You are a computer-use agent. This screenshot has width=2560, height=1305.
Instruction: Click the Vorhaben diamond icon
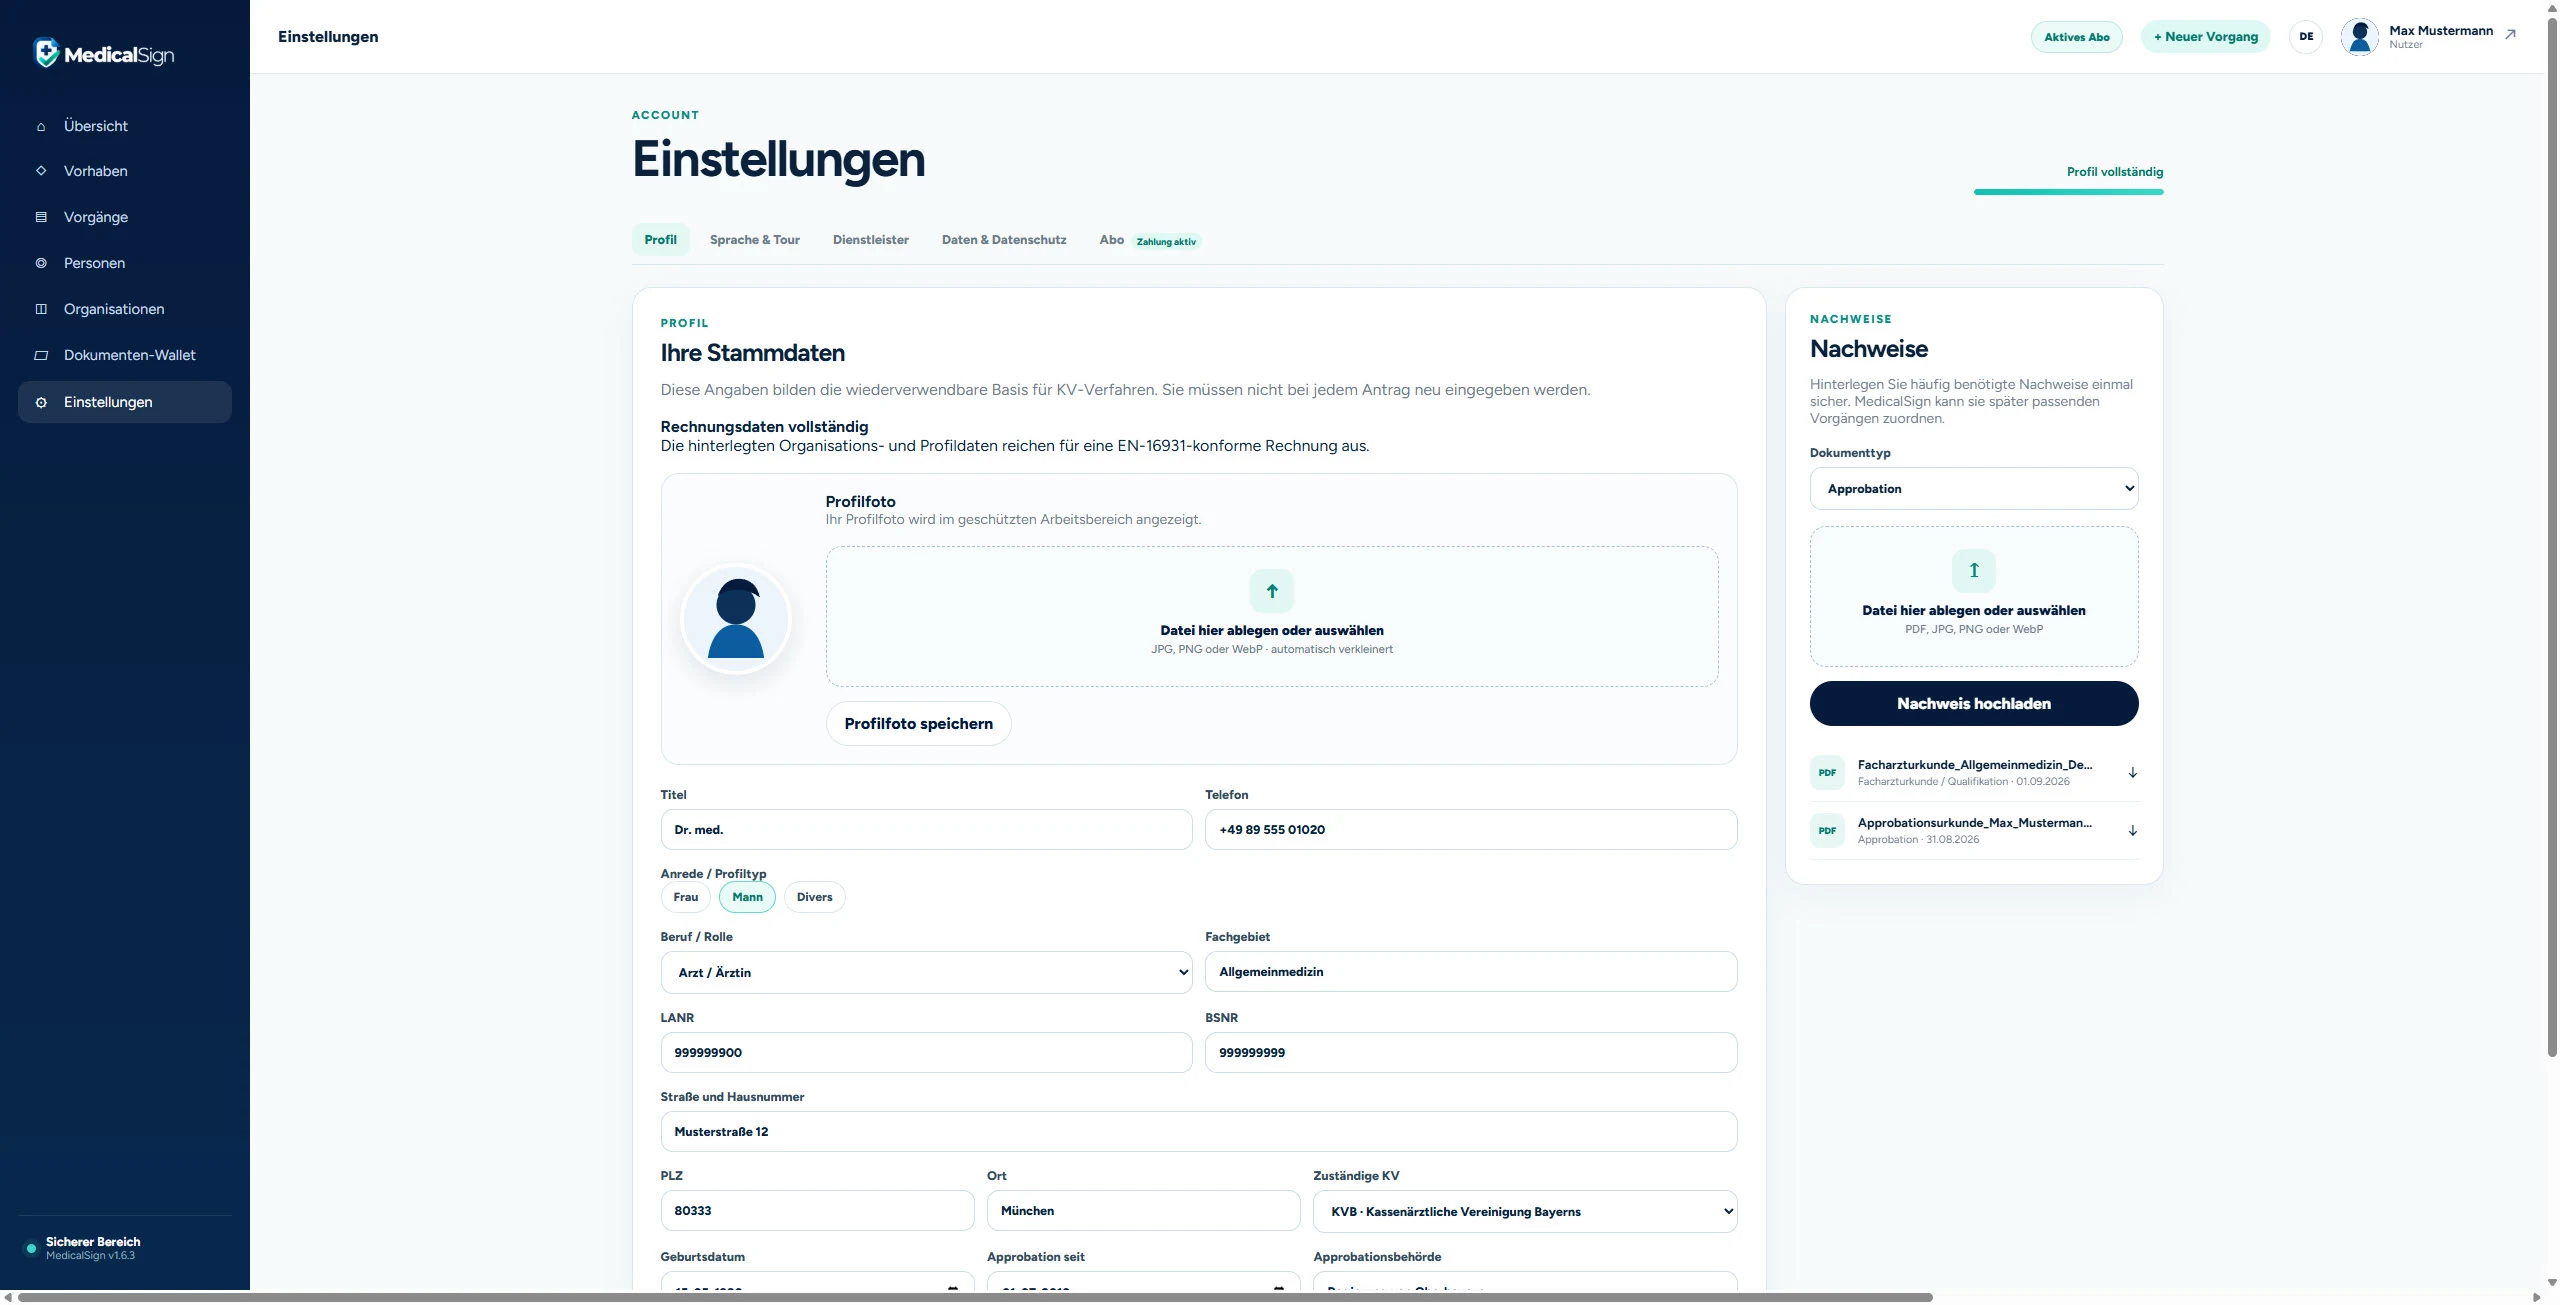tap(41, 171)
